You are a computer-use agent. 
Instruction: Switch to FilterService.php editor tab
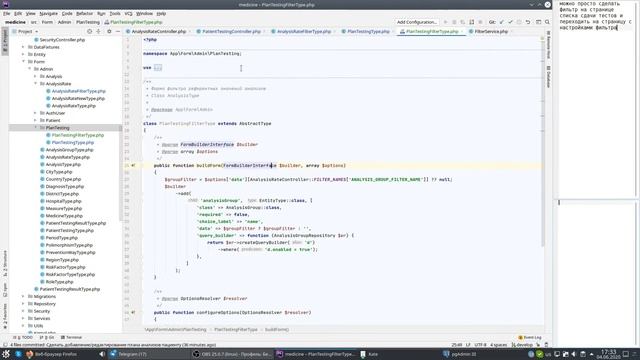(491, 31)
